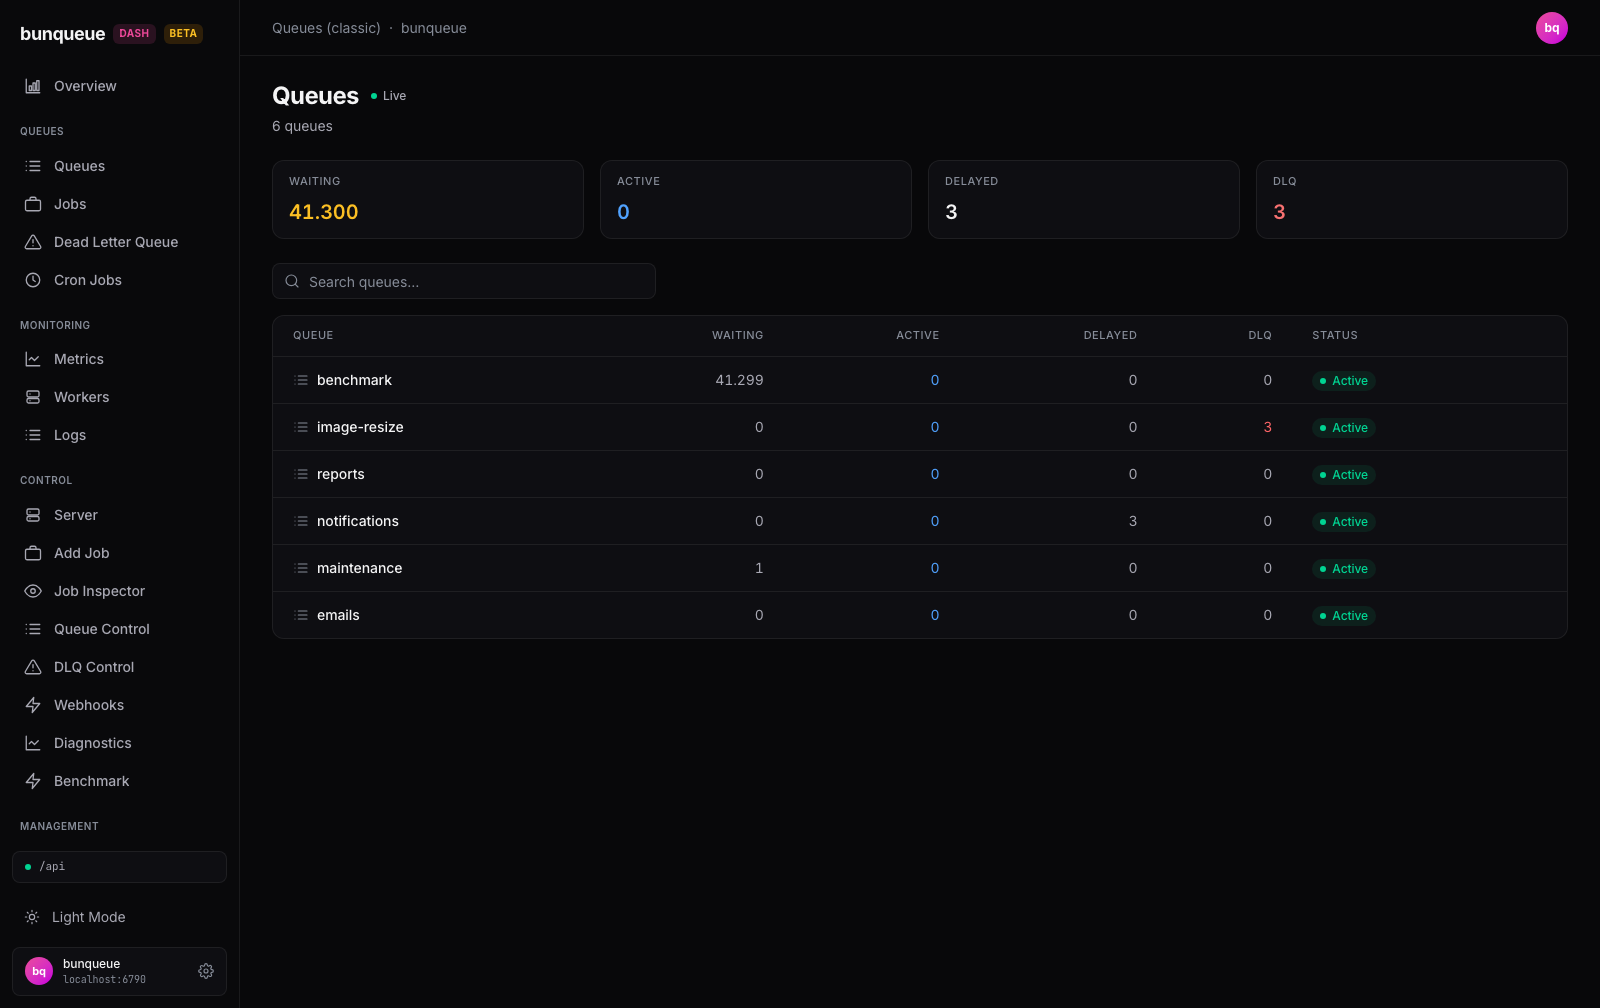The width and height of the screenshot is (1600, 1008).
Task: Open the emails queue
Action: coord(338,615)
